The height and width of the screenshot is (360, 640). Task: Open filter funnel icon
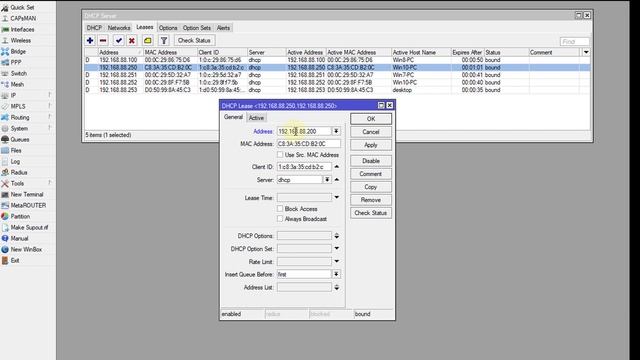164,40
